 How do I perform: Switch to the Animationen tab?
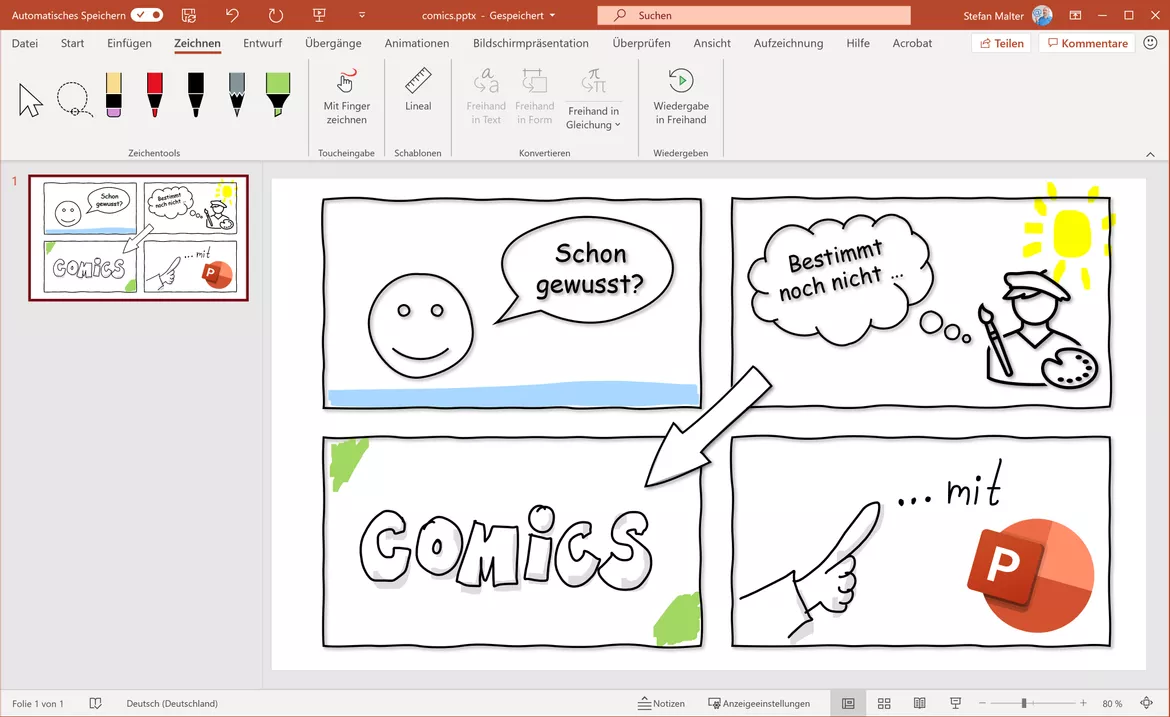click(x=417, y=43)
